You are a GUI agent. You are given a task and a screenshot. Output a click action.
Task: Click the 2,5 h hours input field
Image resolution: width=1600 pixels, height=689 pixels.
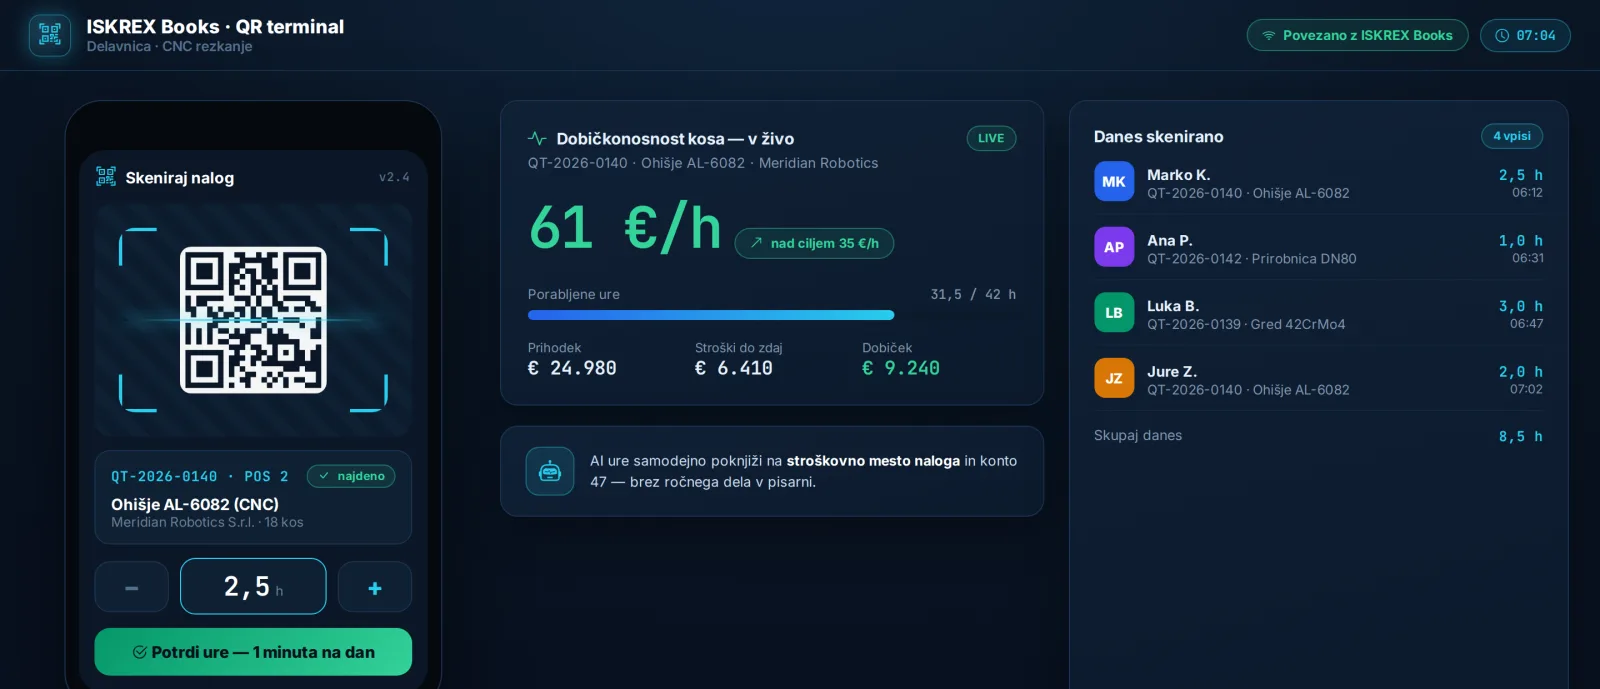pos(253,586)
